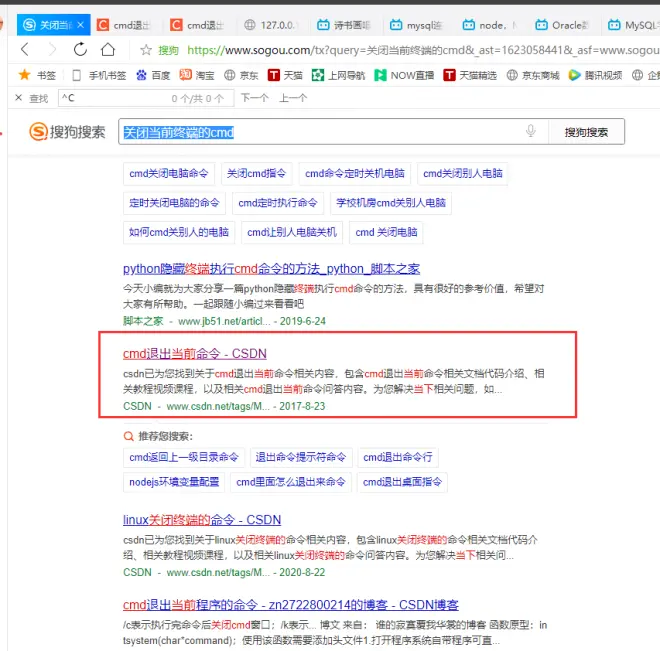Switch to the node tab

coord(490,25)
